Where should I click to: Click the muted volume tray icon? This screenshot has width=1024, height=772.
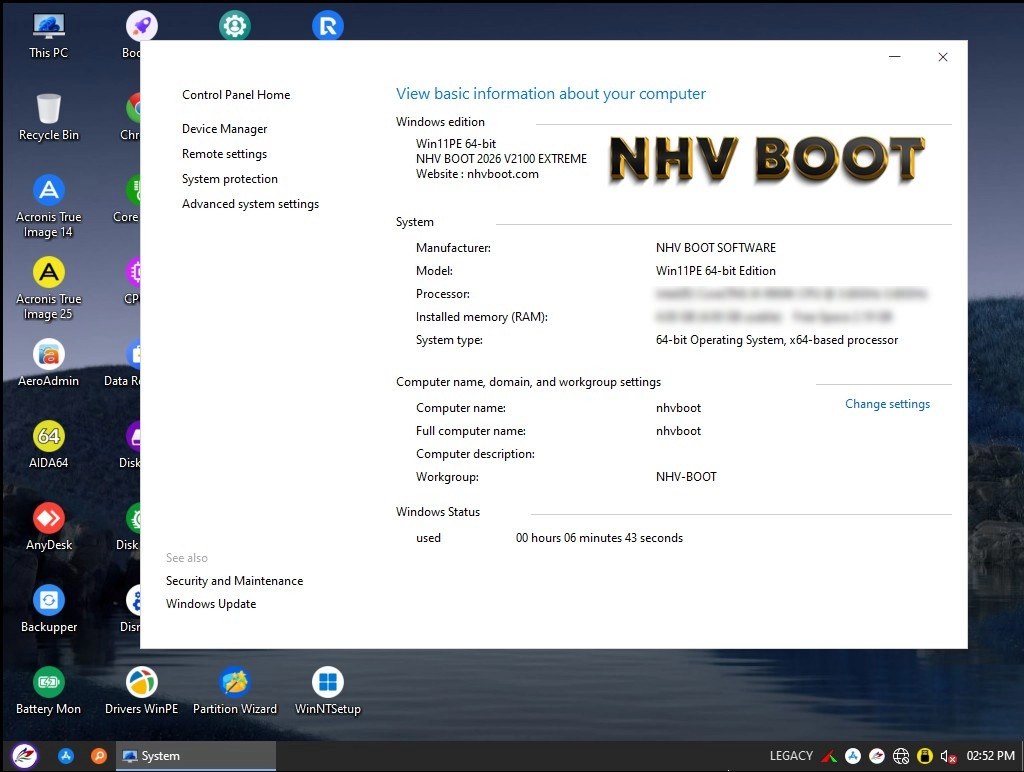point(948,756)
